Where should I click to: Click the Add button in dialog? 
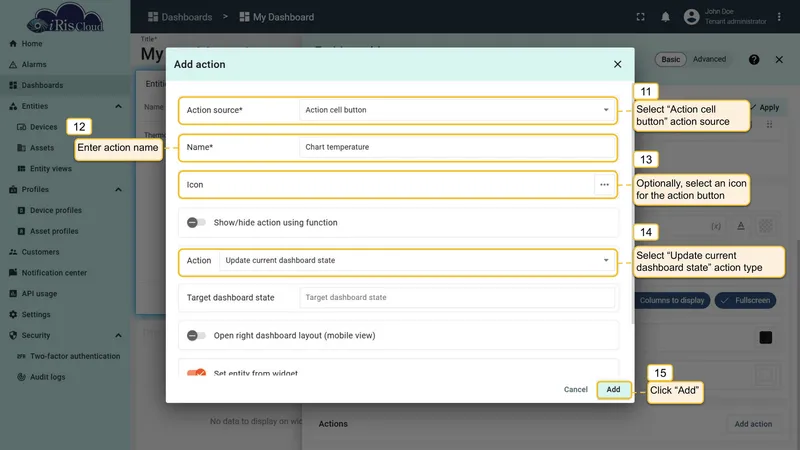613,389
